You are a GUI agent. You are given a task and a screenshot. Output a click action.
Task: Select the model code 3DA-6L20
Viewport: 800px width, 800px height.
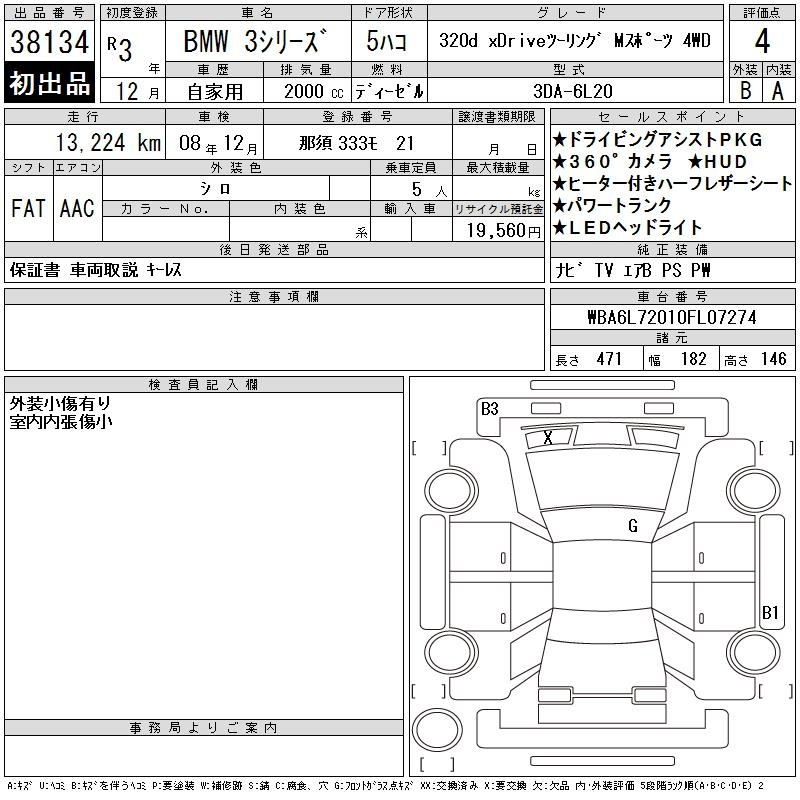pyautogui.click(x=572, y=91)
